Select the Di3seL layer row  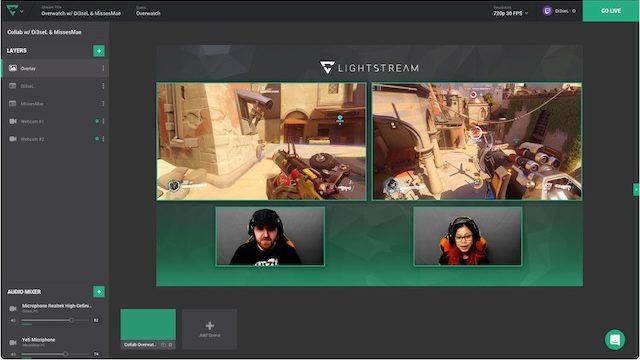coord(56,86)
